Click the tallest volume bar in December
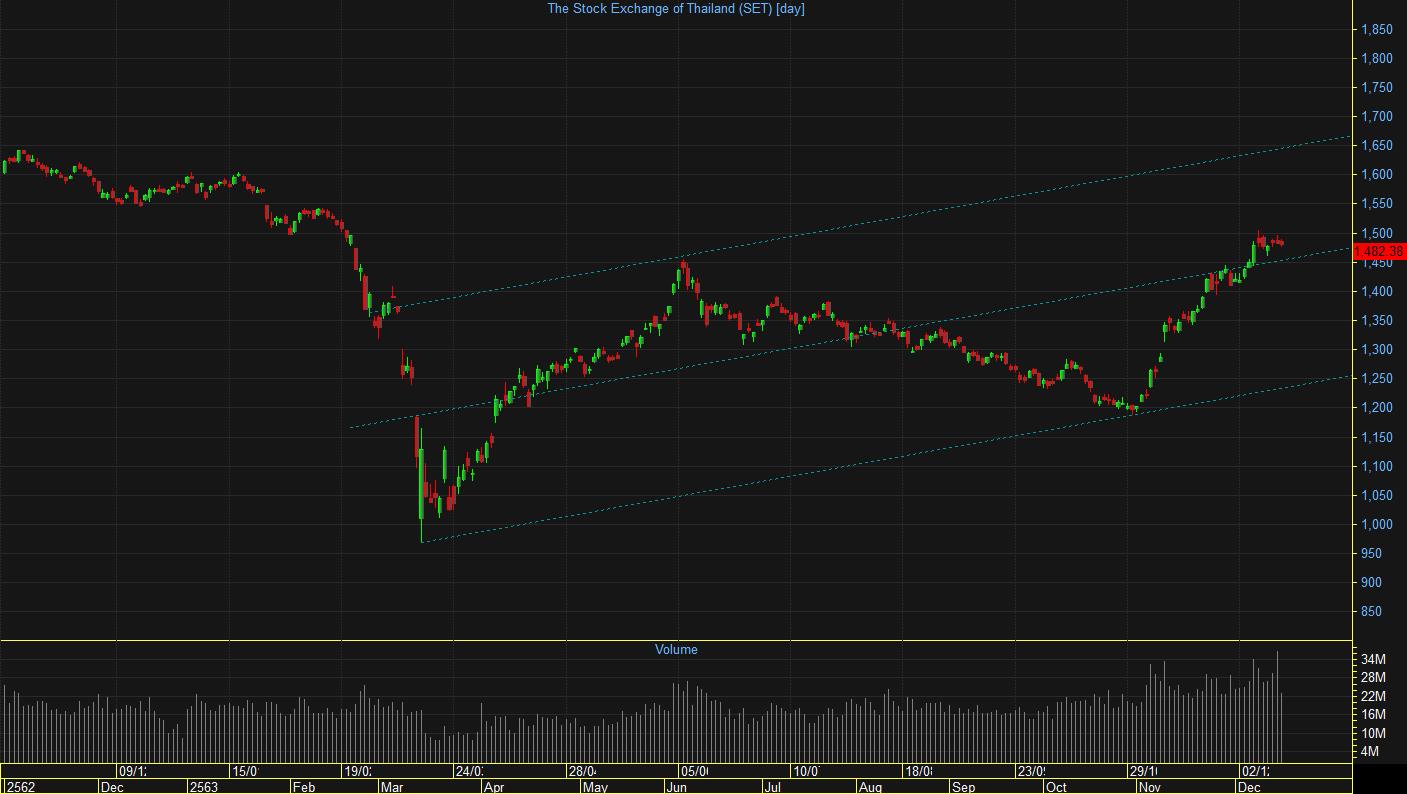 tap(1277, 706)
